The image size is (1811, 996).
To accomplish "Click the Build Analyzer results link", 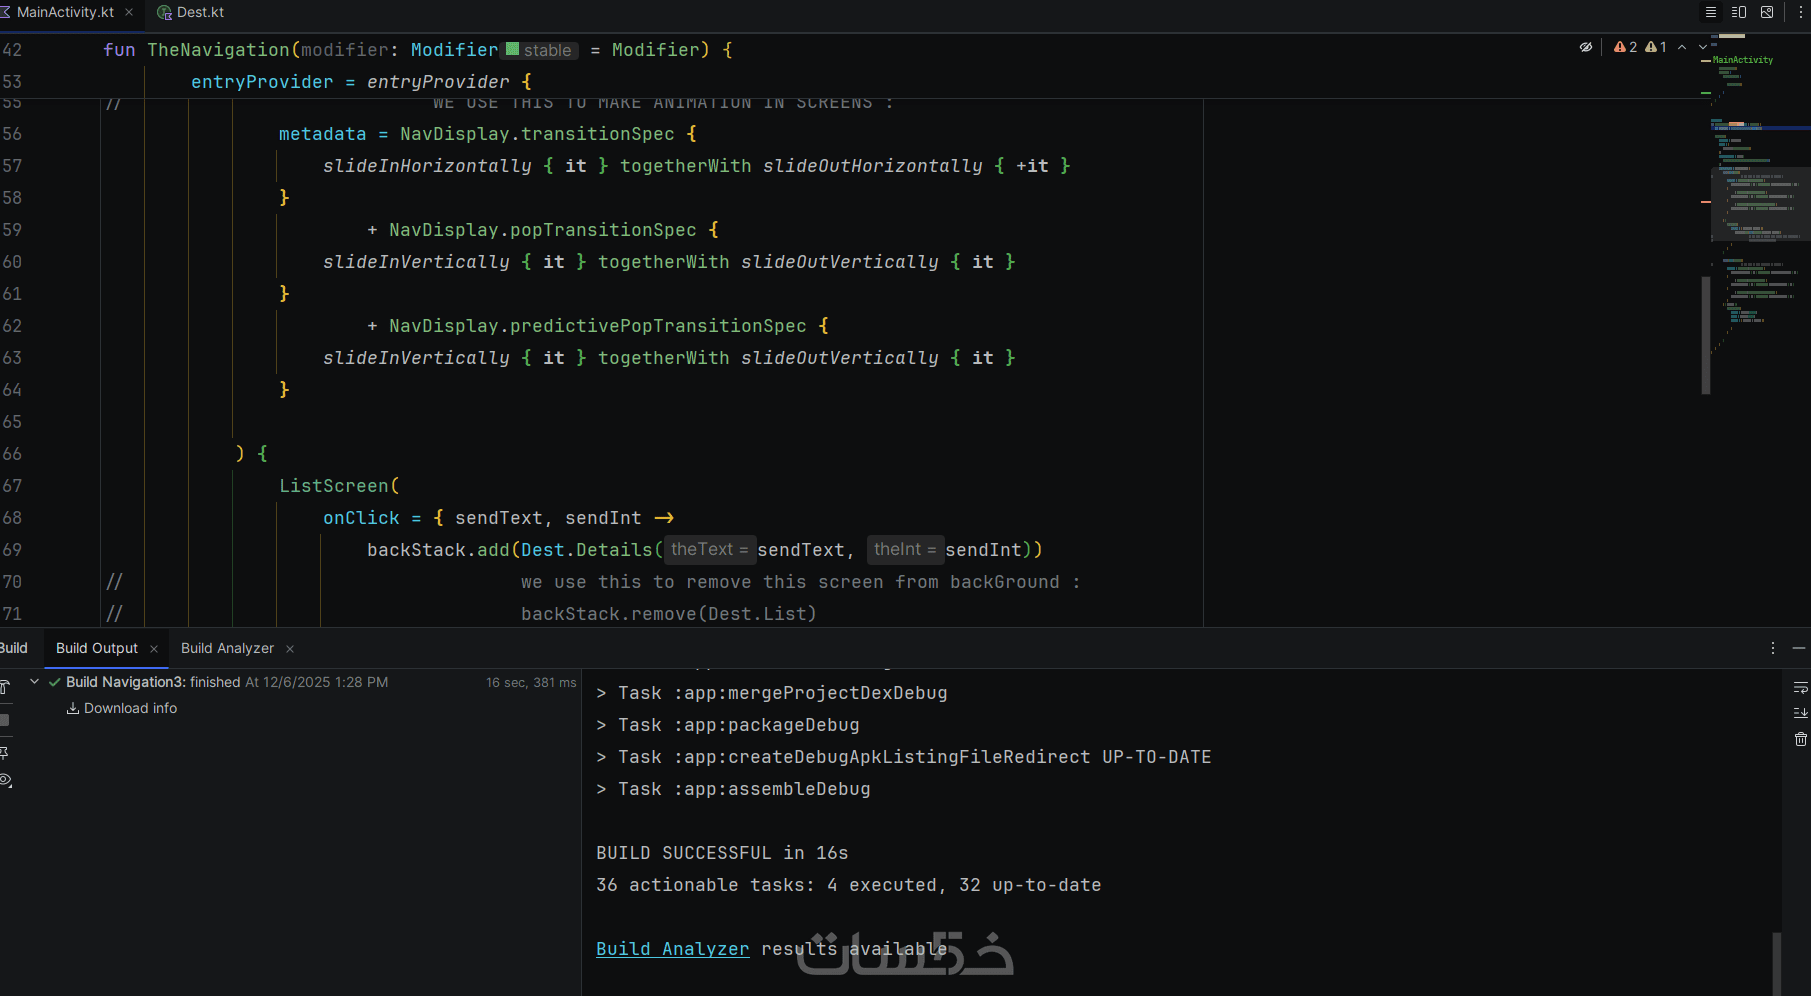I will pyautogui.click(x=672, y=949).
